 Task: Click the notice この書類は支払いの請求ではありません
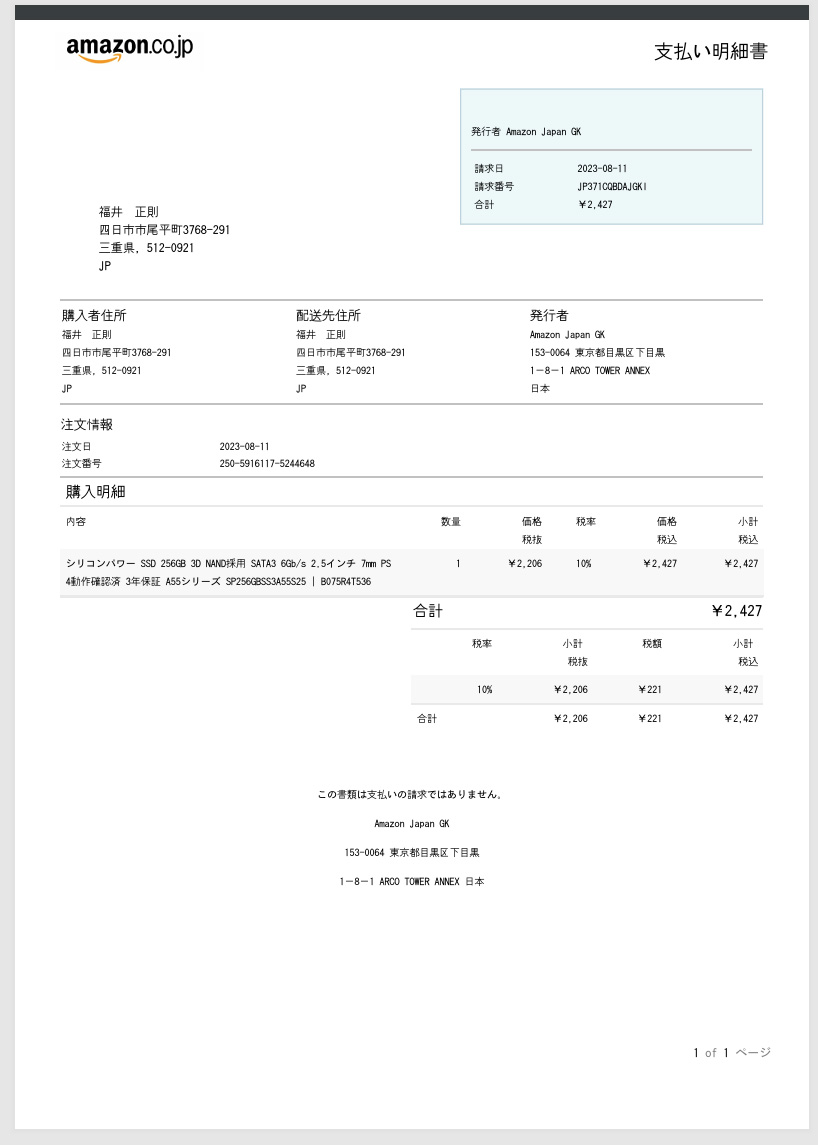411,795
